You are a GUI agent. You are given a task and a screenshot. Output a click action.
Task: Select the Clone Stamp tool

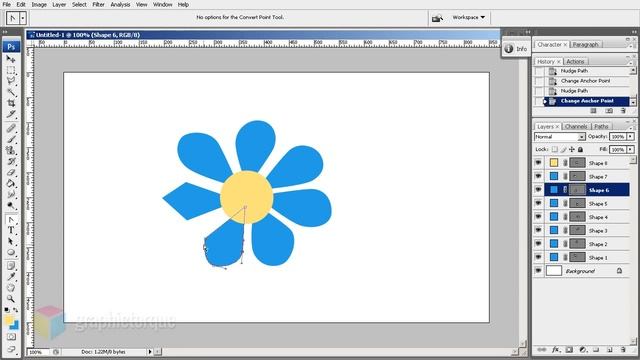pos(11,151)
